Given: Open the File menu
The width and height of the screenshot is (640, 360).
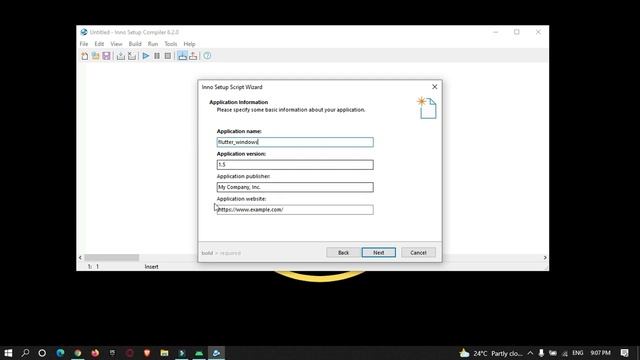Looking at the screenshot, I should [x=84, y=44].
